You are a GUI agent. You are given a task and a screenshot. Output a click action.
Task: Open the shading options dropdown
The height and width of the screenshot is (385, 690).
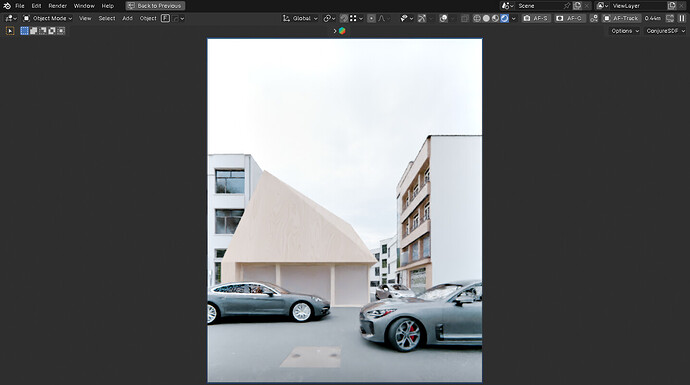coord(514,18)
